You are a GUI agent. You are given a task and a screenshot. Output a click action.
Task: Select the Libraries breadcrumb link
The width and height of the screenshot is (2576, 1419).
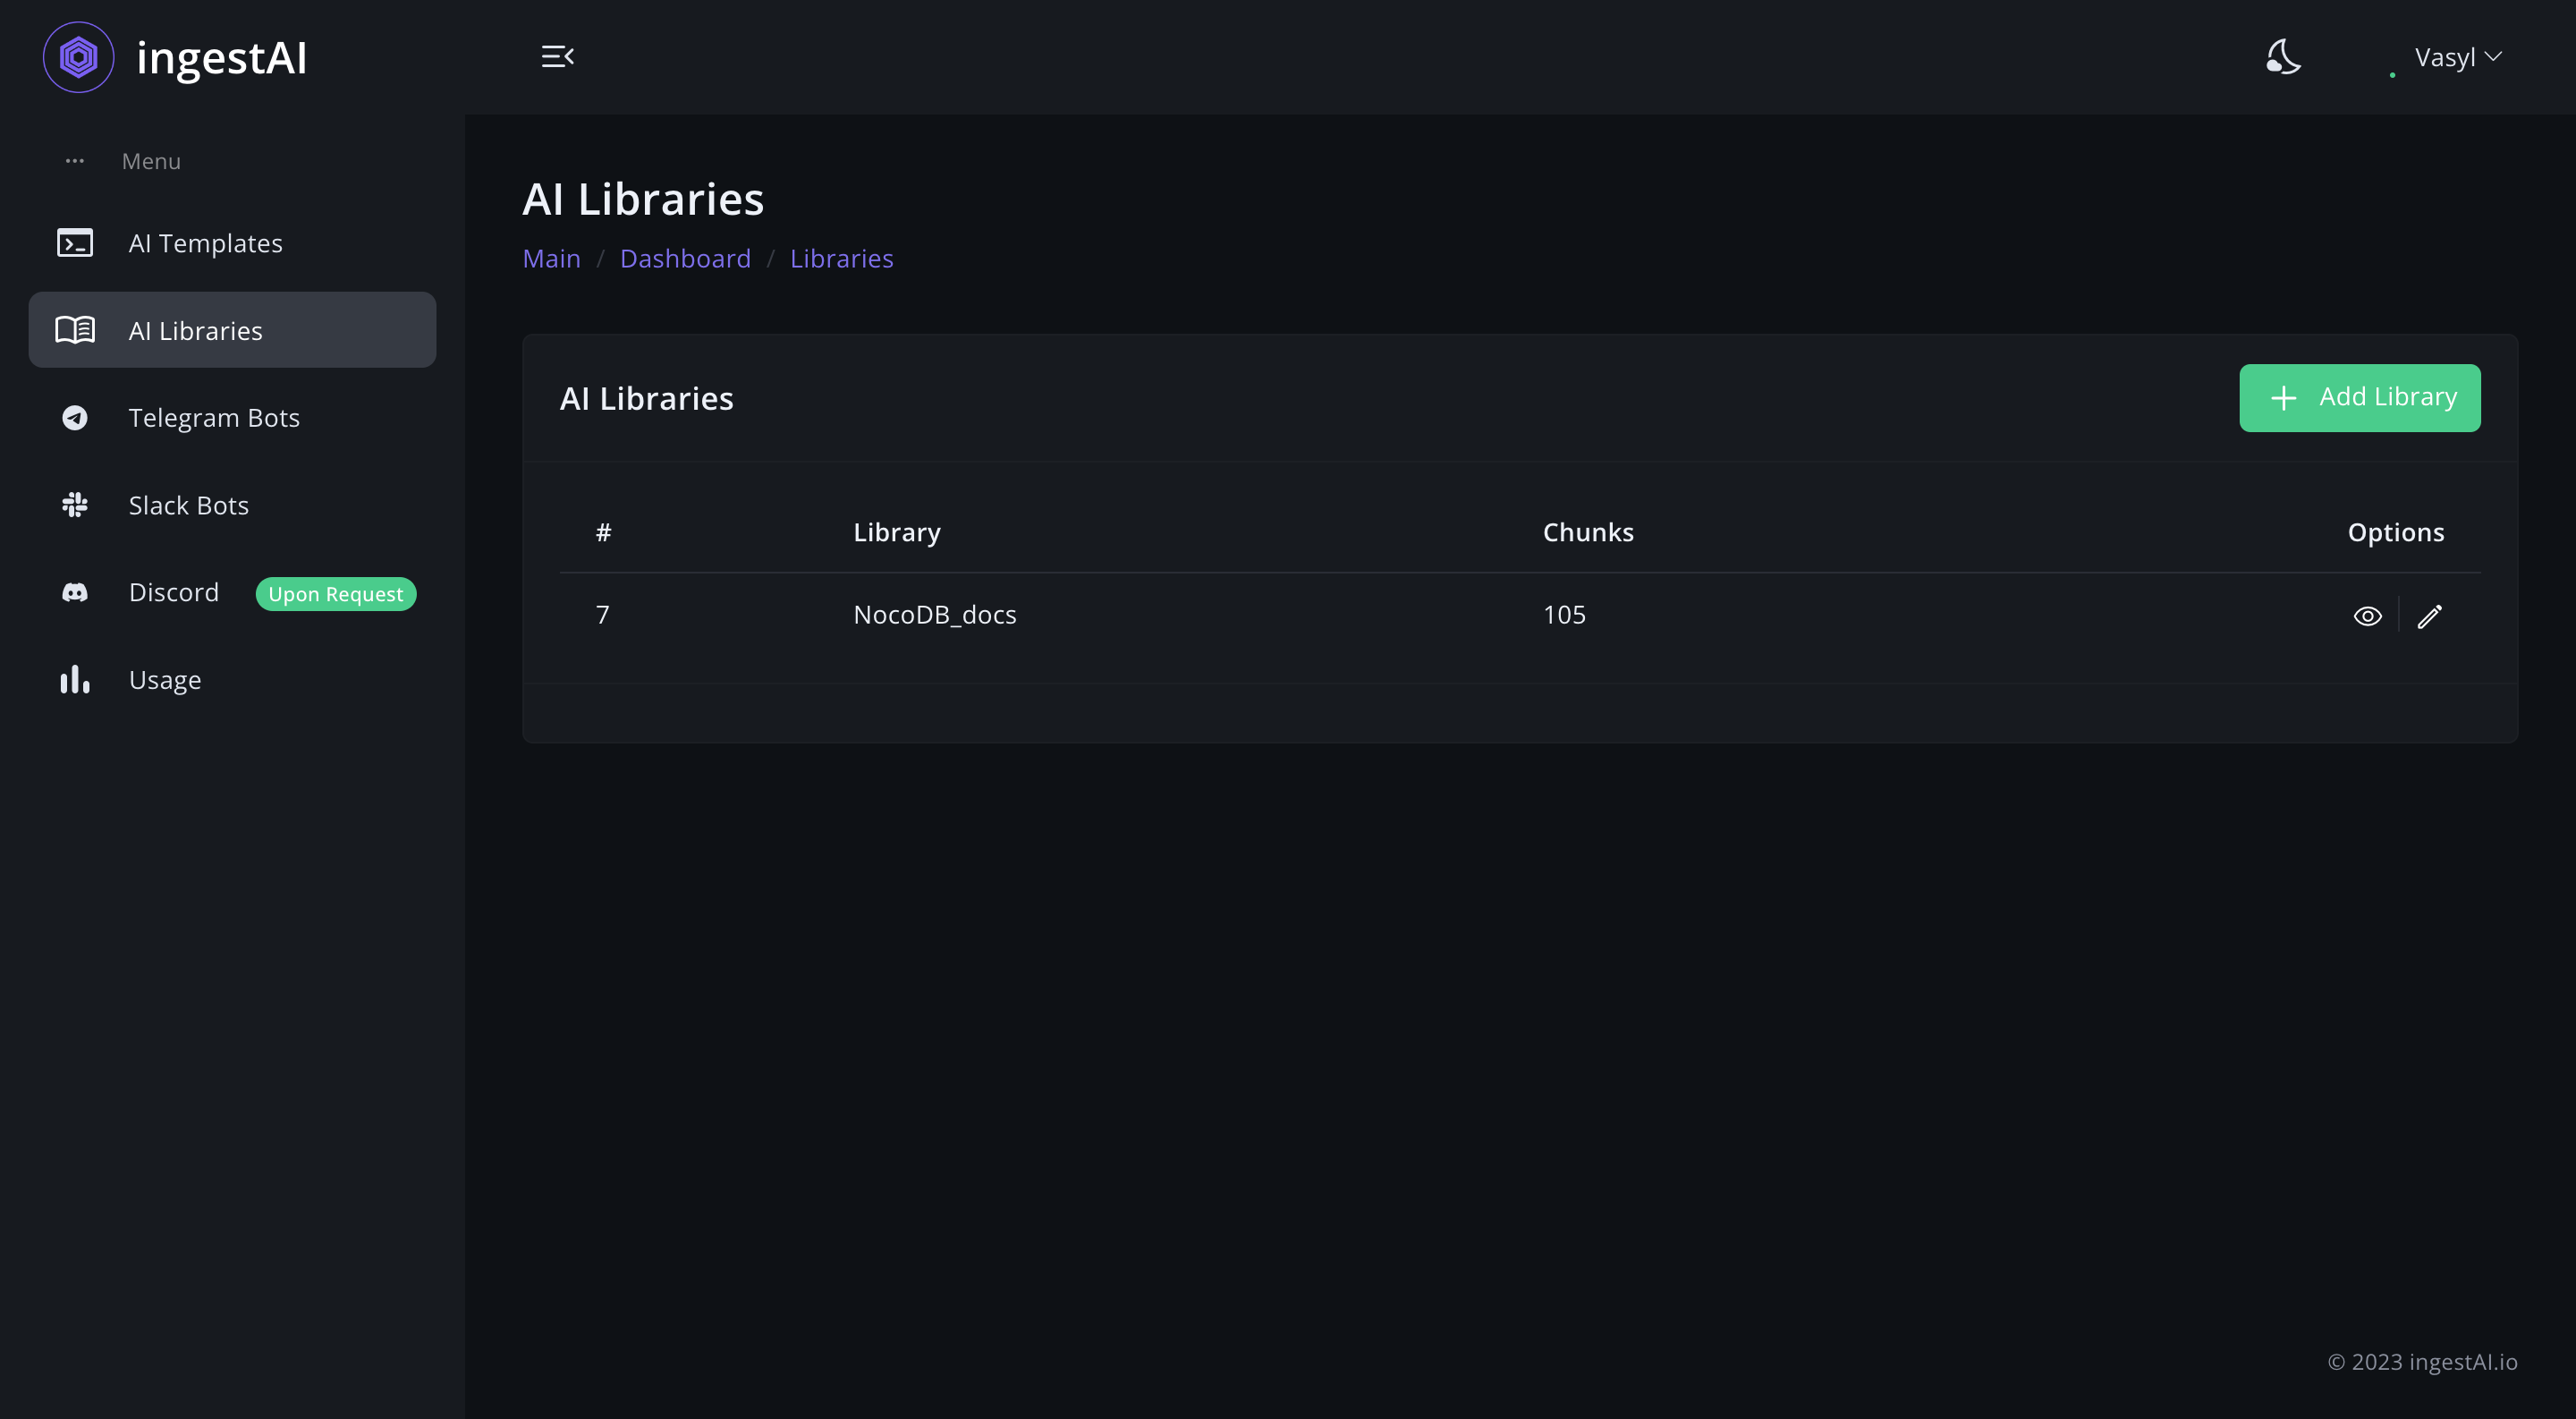coord(841,259)
